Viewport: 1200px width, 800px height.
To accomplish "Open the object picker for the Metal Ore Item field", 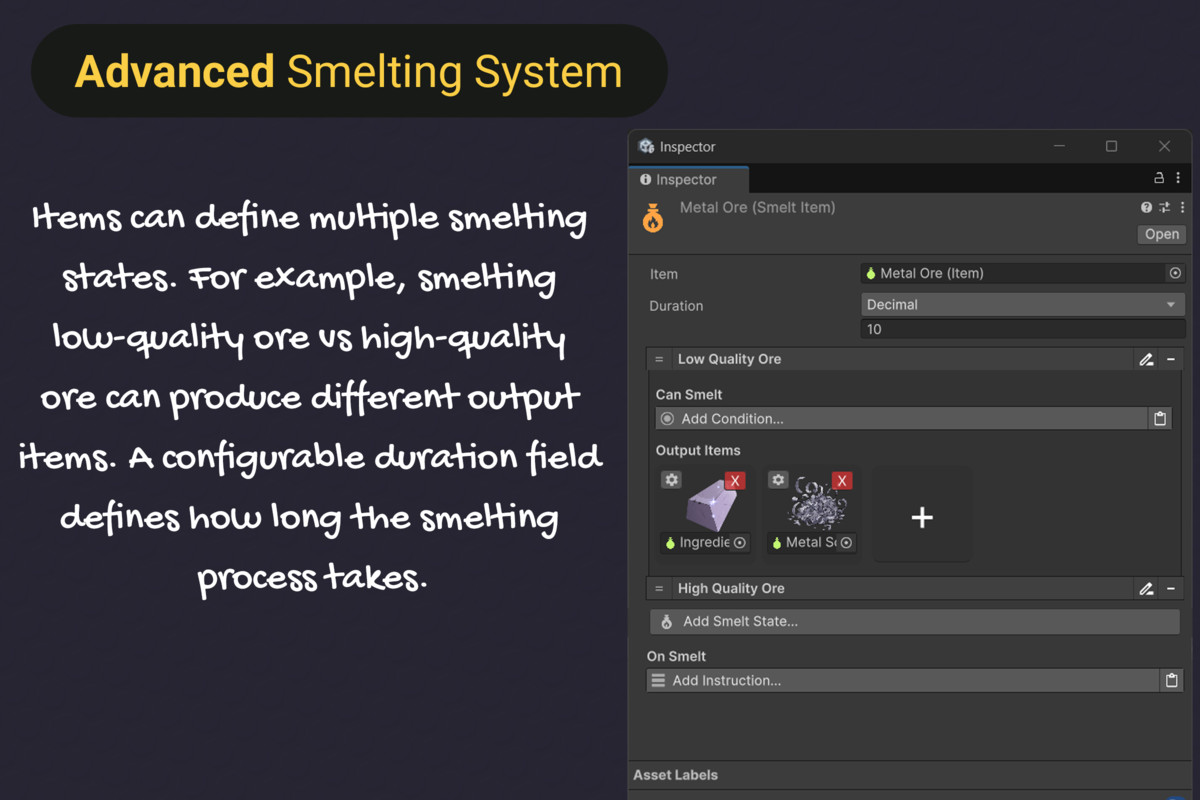I will (1174, 272).
